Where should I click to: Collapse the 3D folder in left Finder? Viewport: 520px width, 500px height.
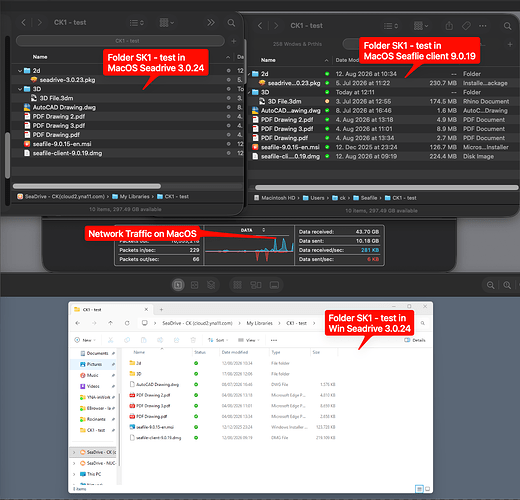20,89
